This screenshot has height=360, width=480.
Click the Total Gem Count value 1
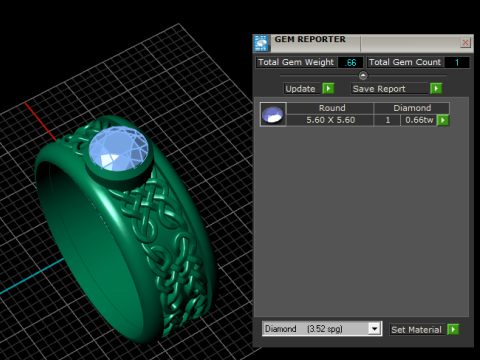pos(457,63)
